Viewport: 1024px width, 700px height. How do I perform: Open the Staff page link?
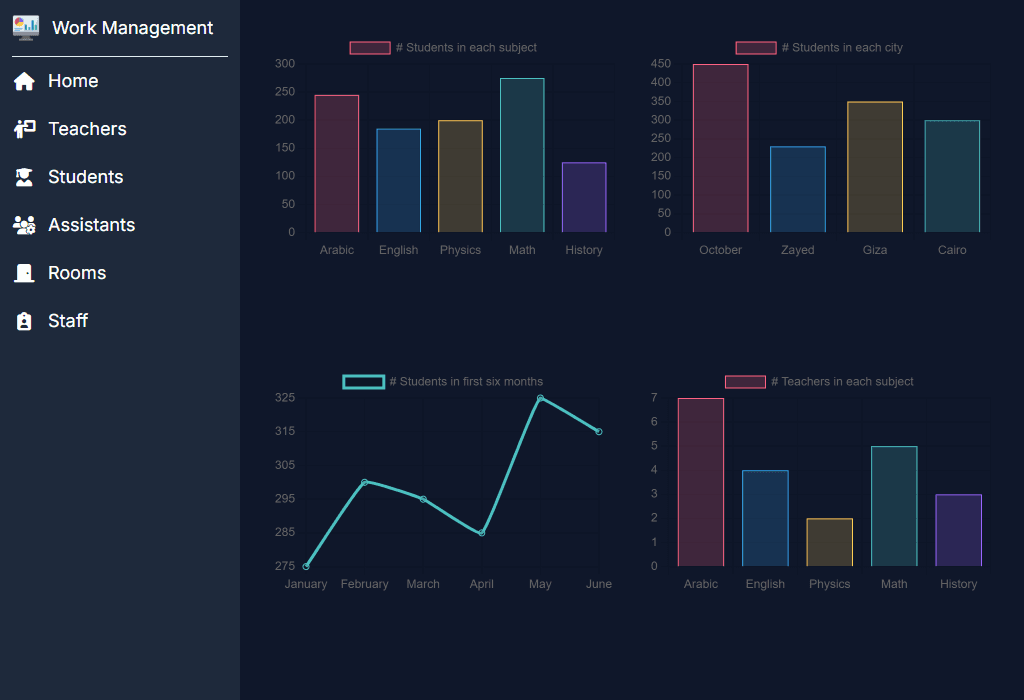pos(68,320)
